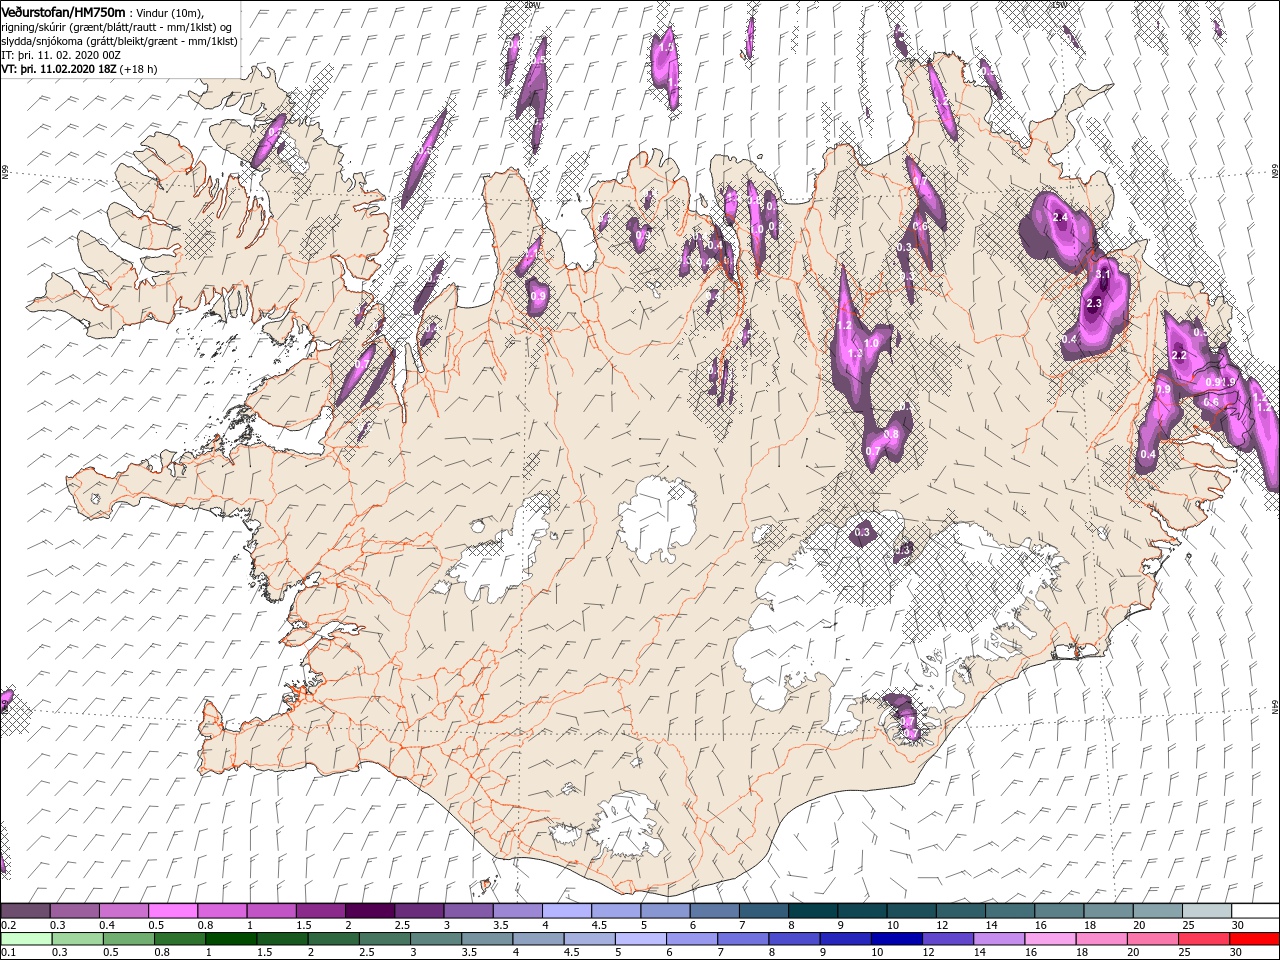This screenshot has width=1280, height=960.
Task: Click the 'rigning/skúrir' text in the header
Action: (x=35, y=27)
